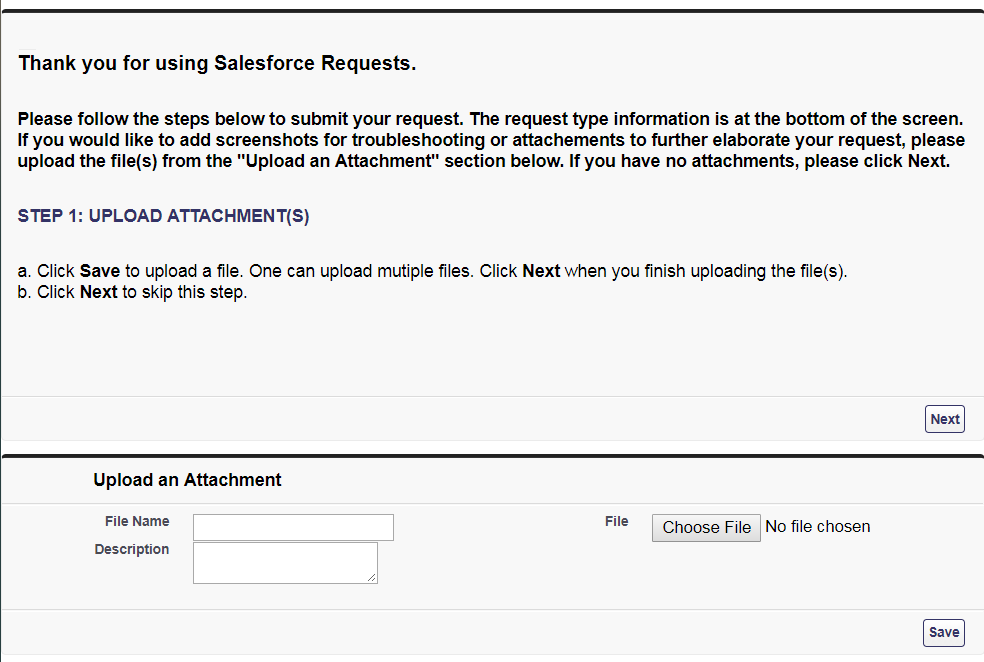Click the "STEP 1: UPLOAD ATTACHMENT(S)" heading
984x662 pixels.
pos(163,216)
